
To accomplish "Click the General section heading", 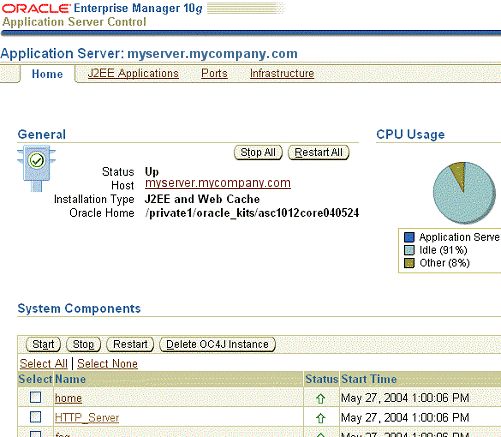I will coord(42,134).
